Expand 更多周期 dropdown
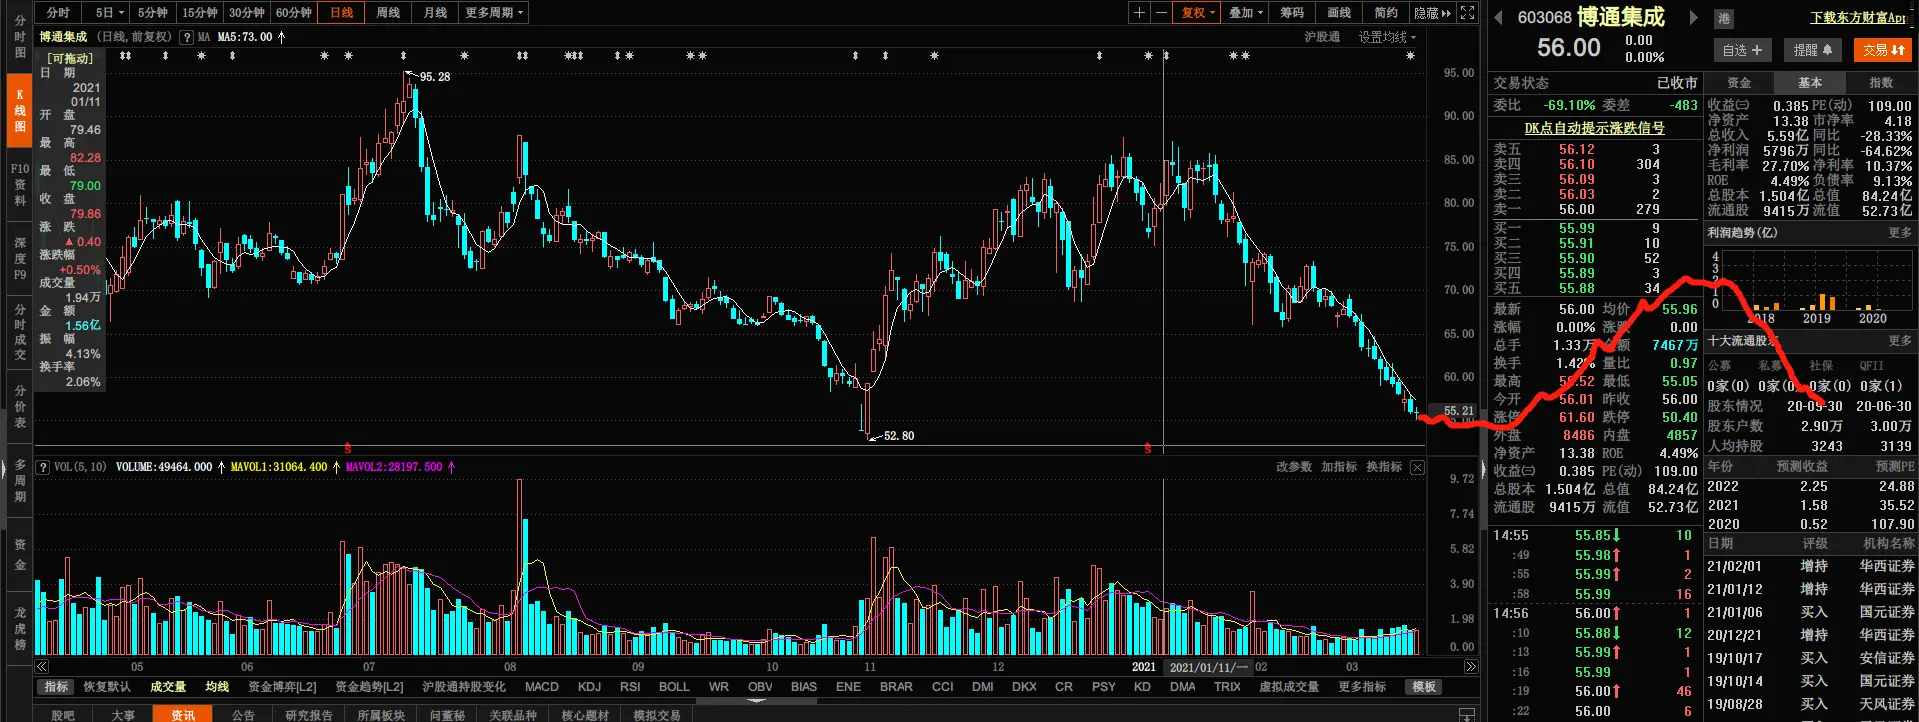 click(x=494, y=12)
